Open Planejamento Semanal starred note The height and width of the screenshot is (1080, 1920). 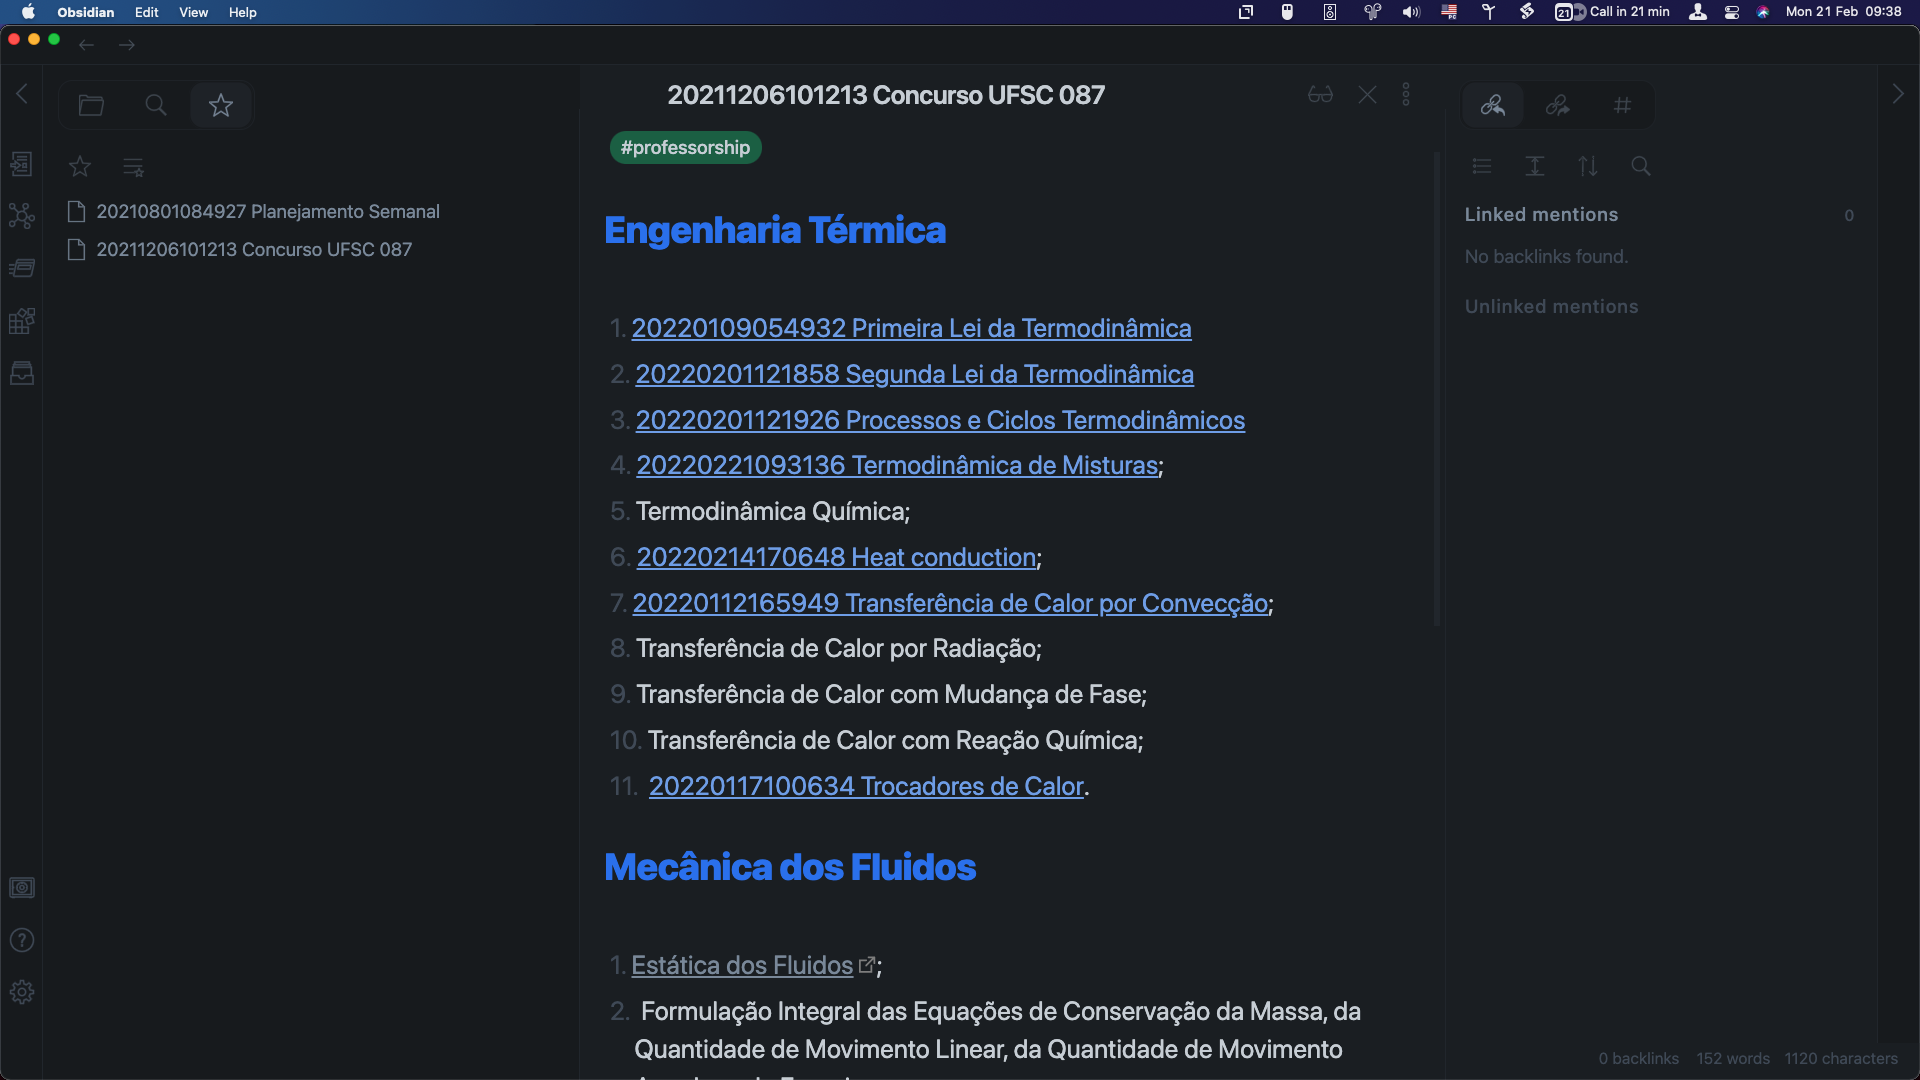click(267, 212)
